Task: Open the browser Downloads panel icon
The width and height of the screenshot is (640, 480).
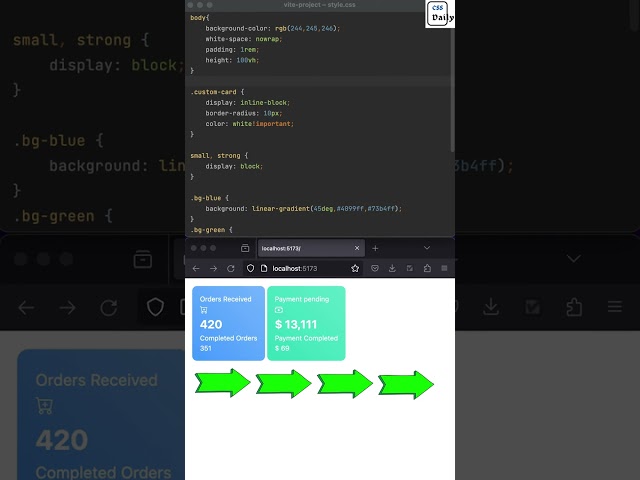Action: coord(392,268)
